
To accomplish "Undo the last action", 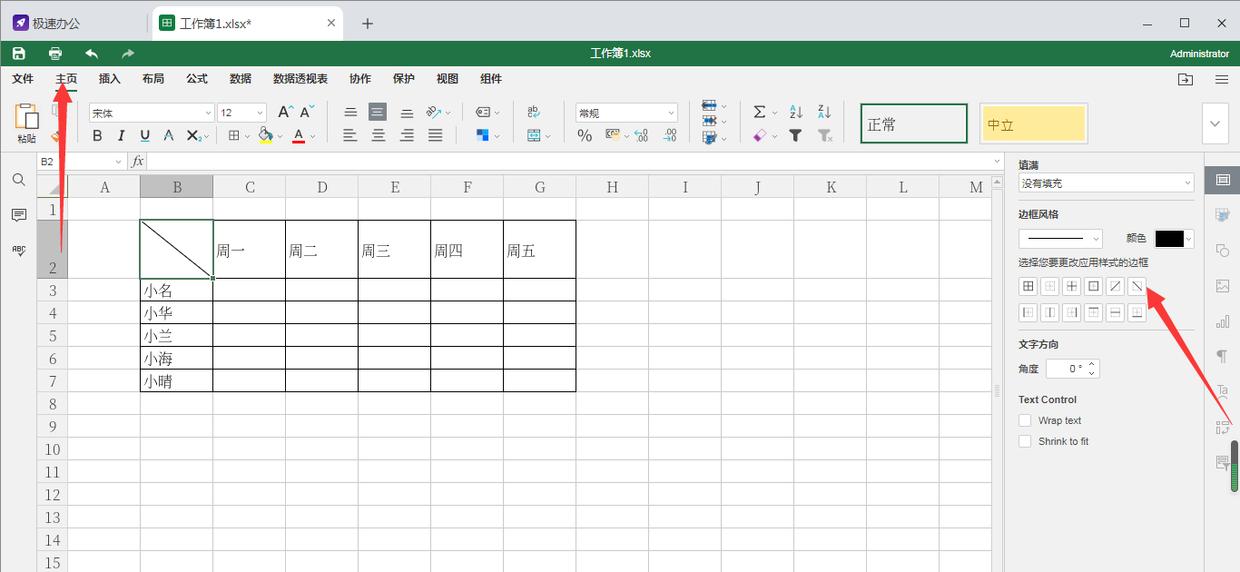I will point(92,53).
